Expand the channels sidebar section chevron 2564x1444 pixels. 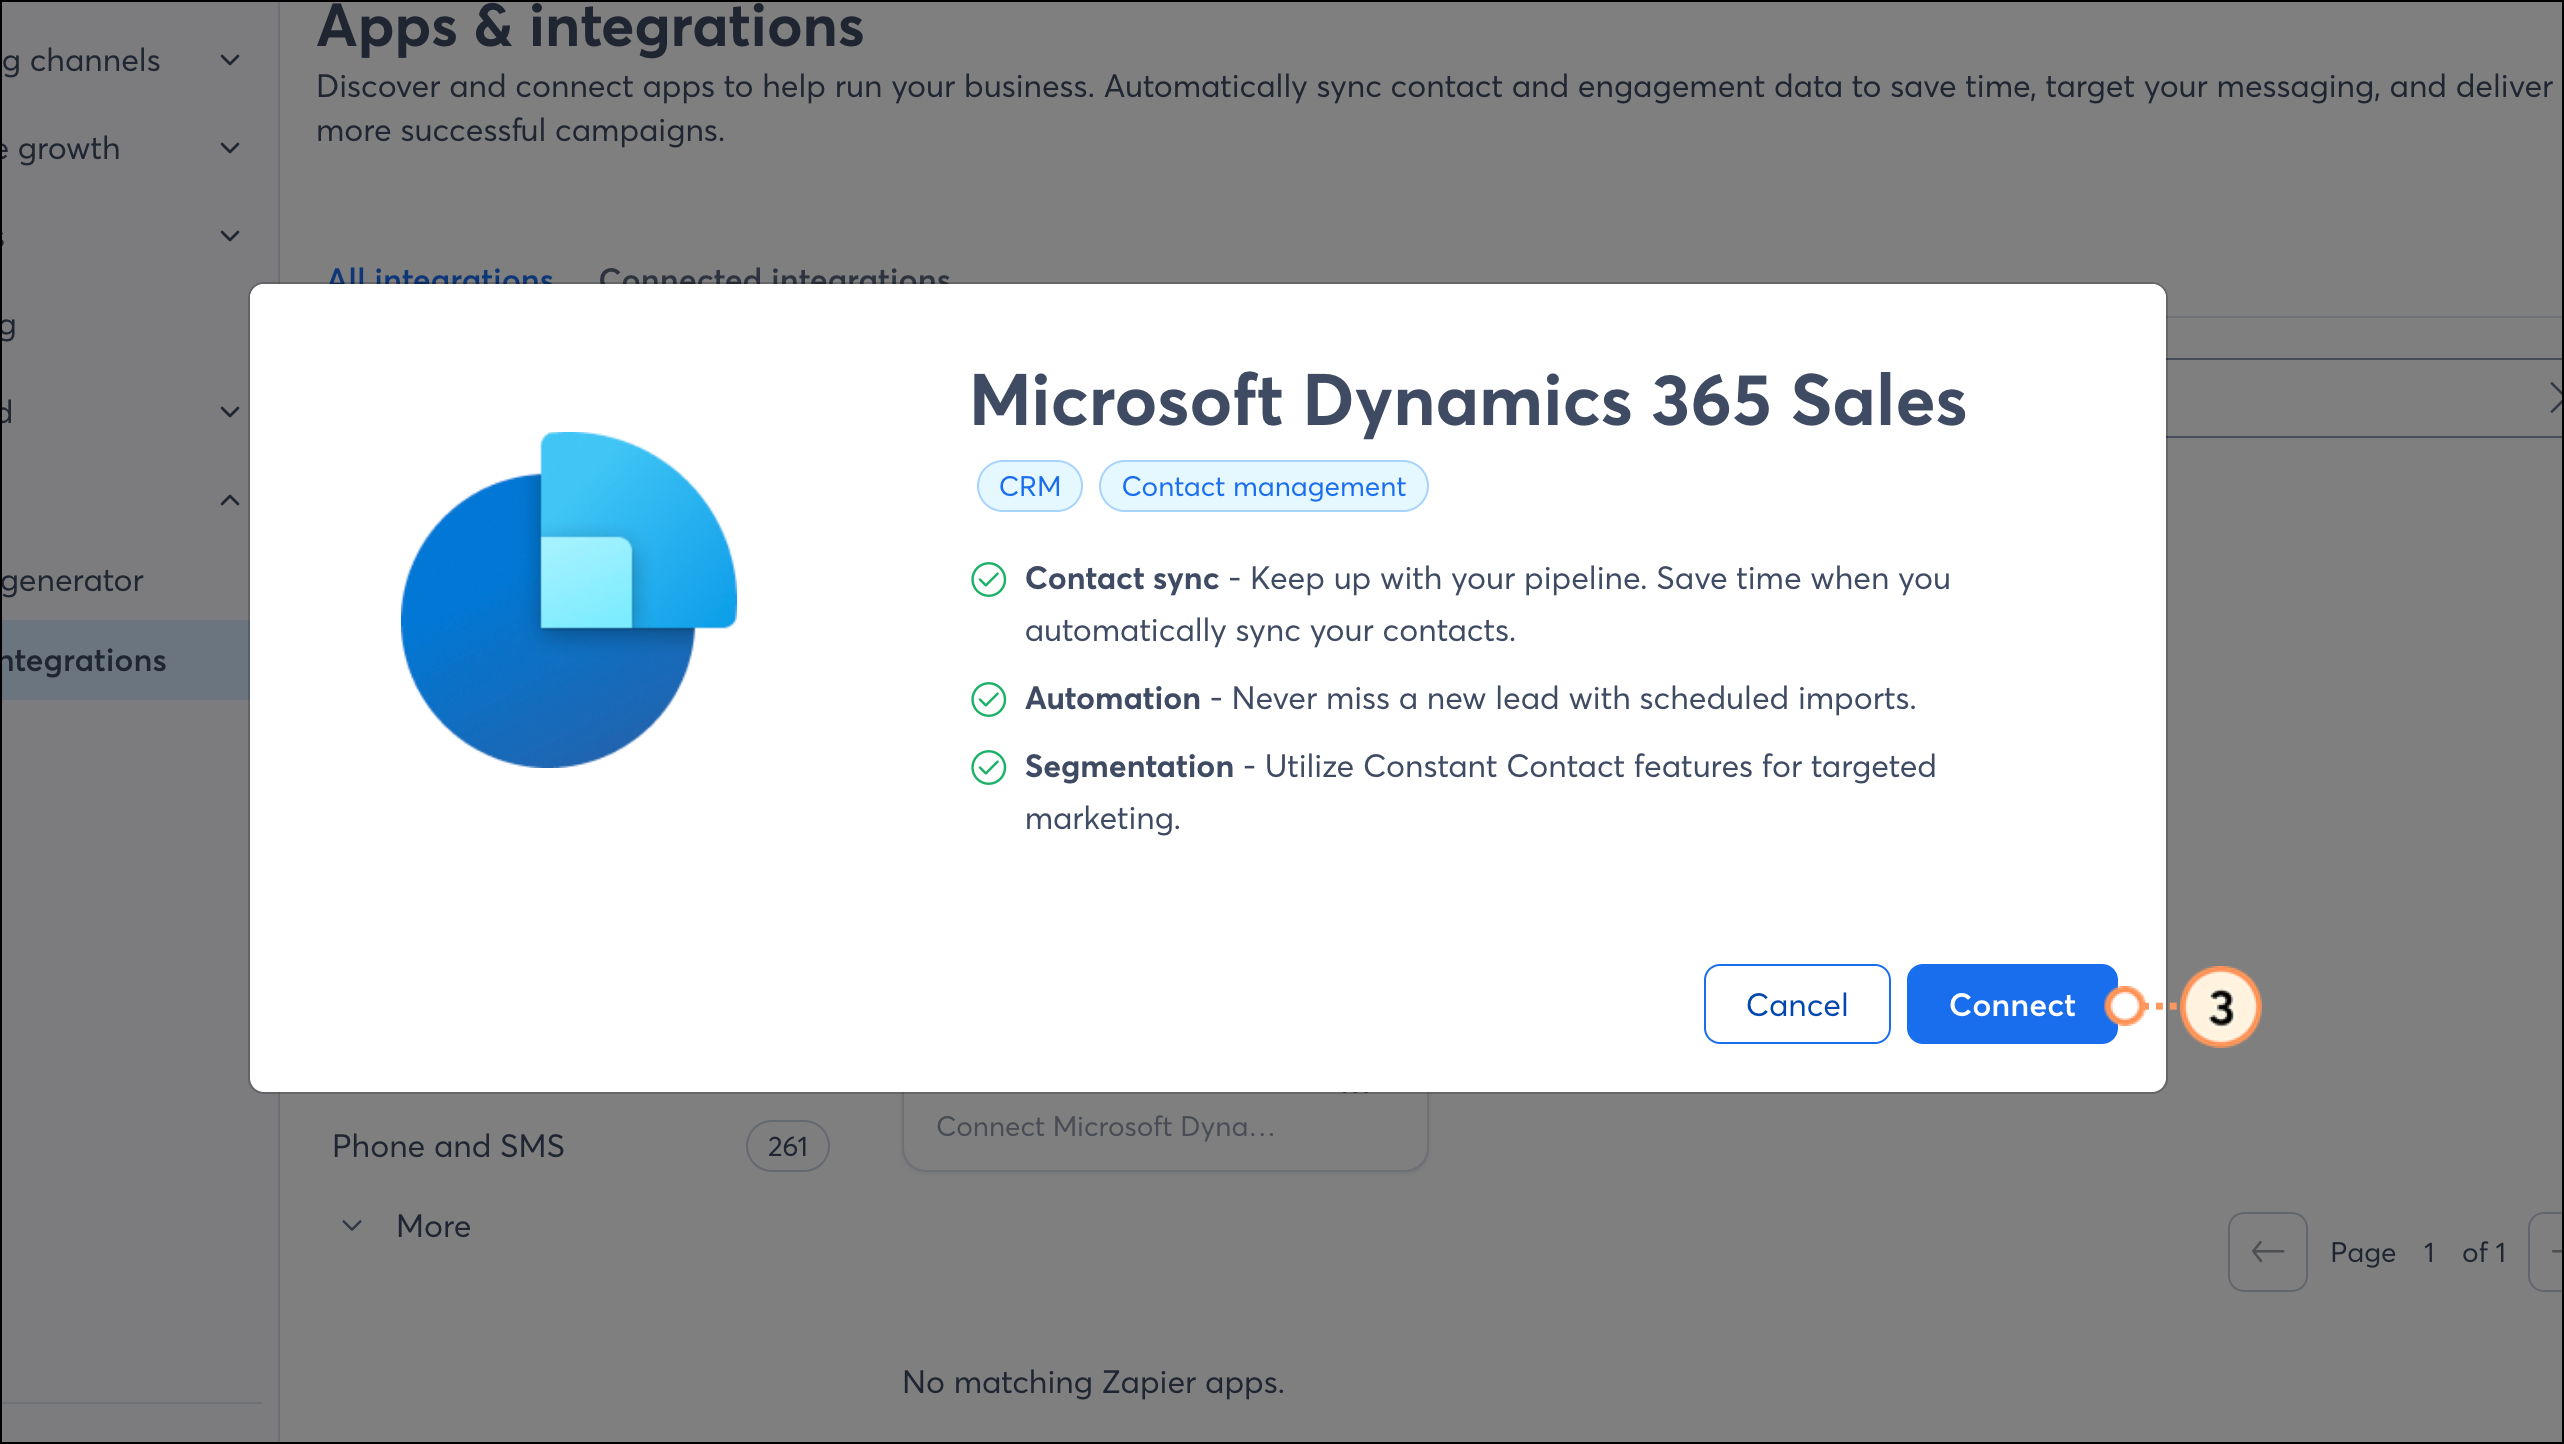tap(230, 60)
